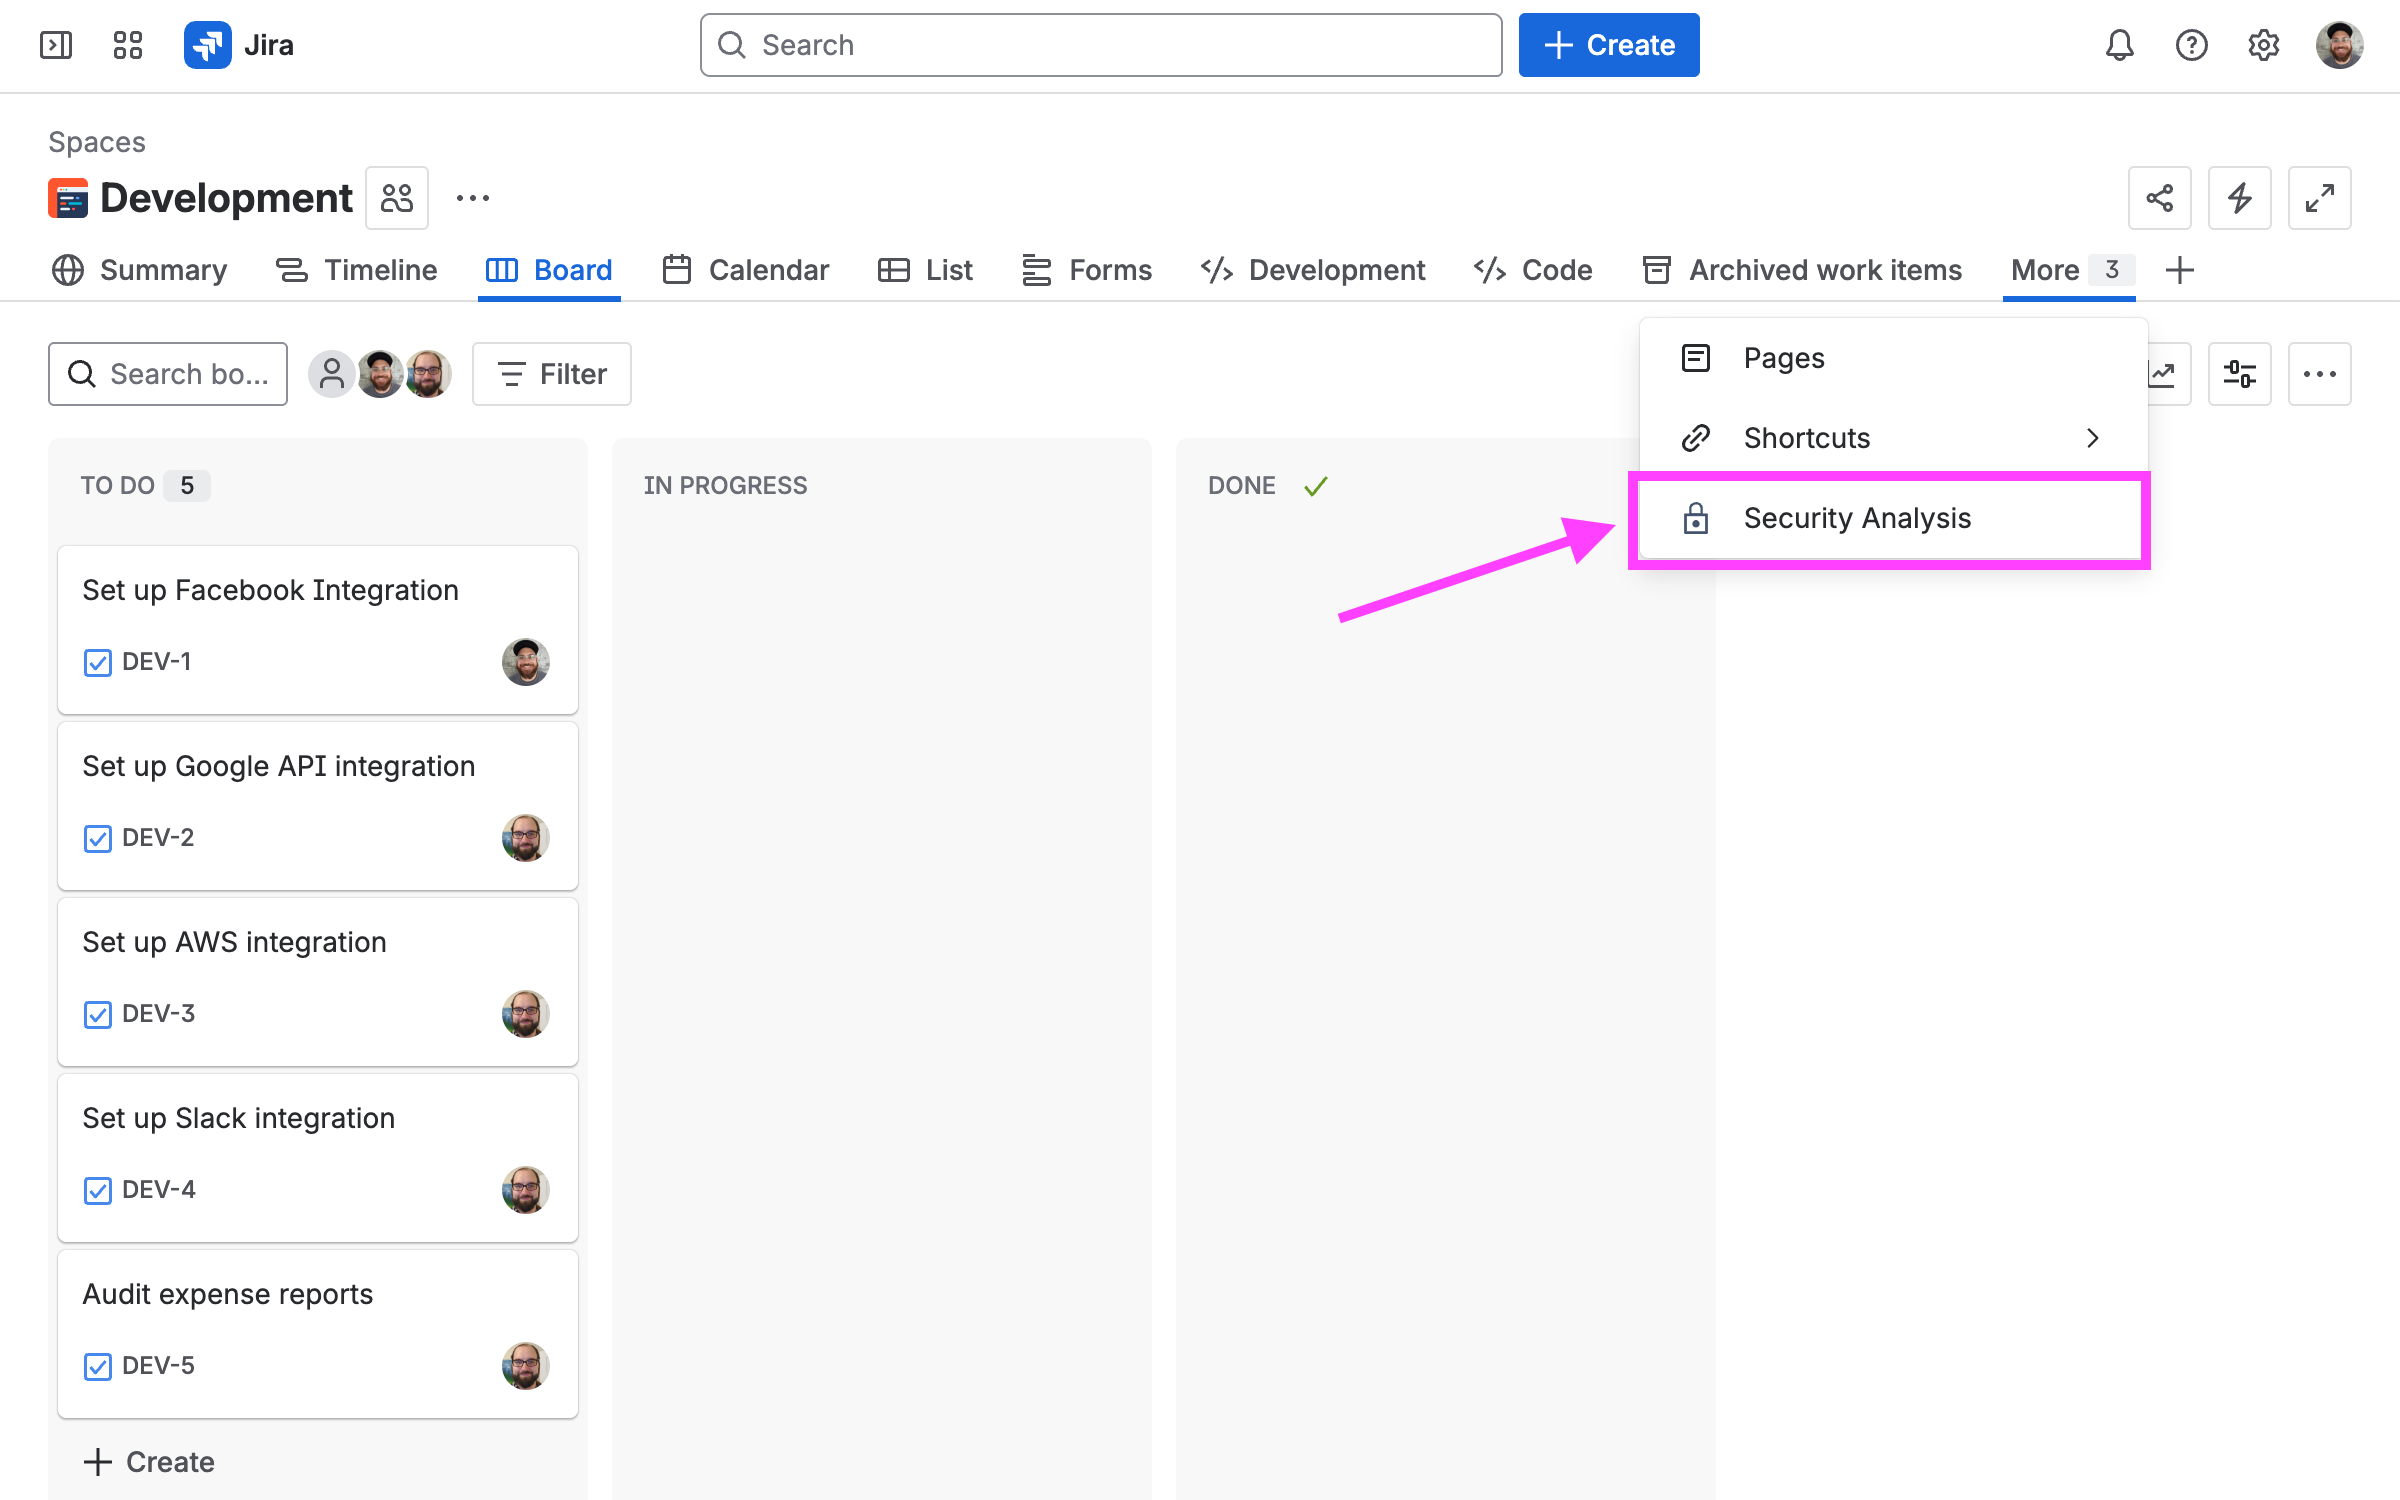This screenshot has height=1500, width=2400.
Task: Collapse the sidebar panel icon
Action: point(56,45)
